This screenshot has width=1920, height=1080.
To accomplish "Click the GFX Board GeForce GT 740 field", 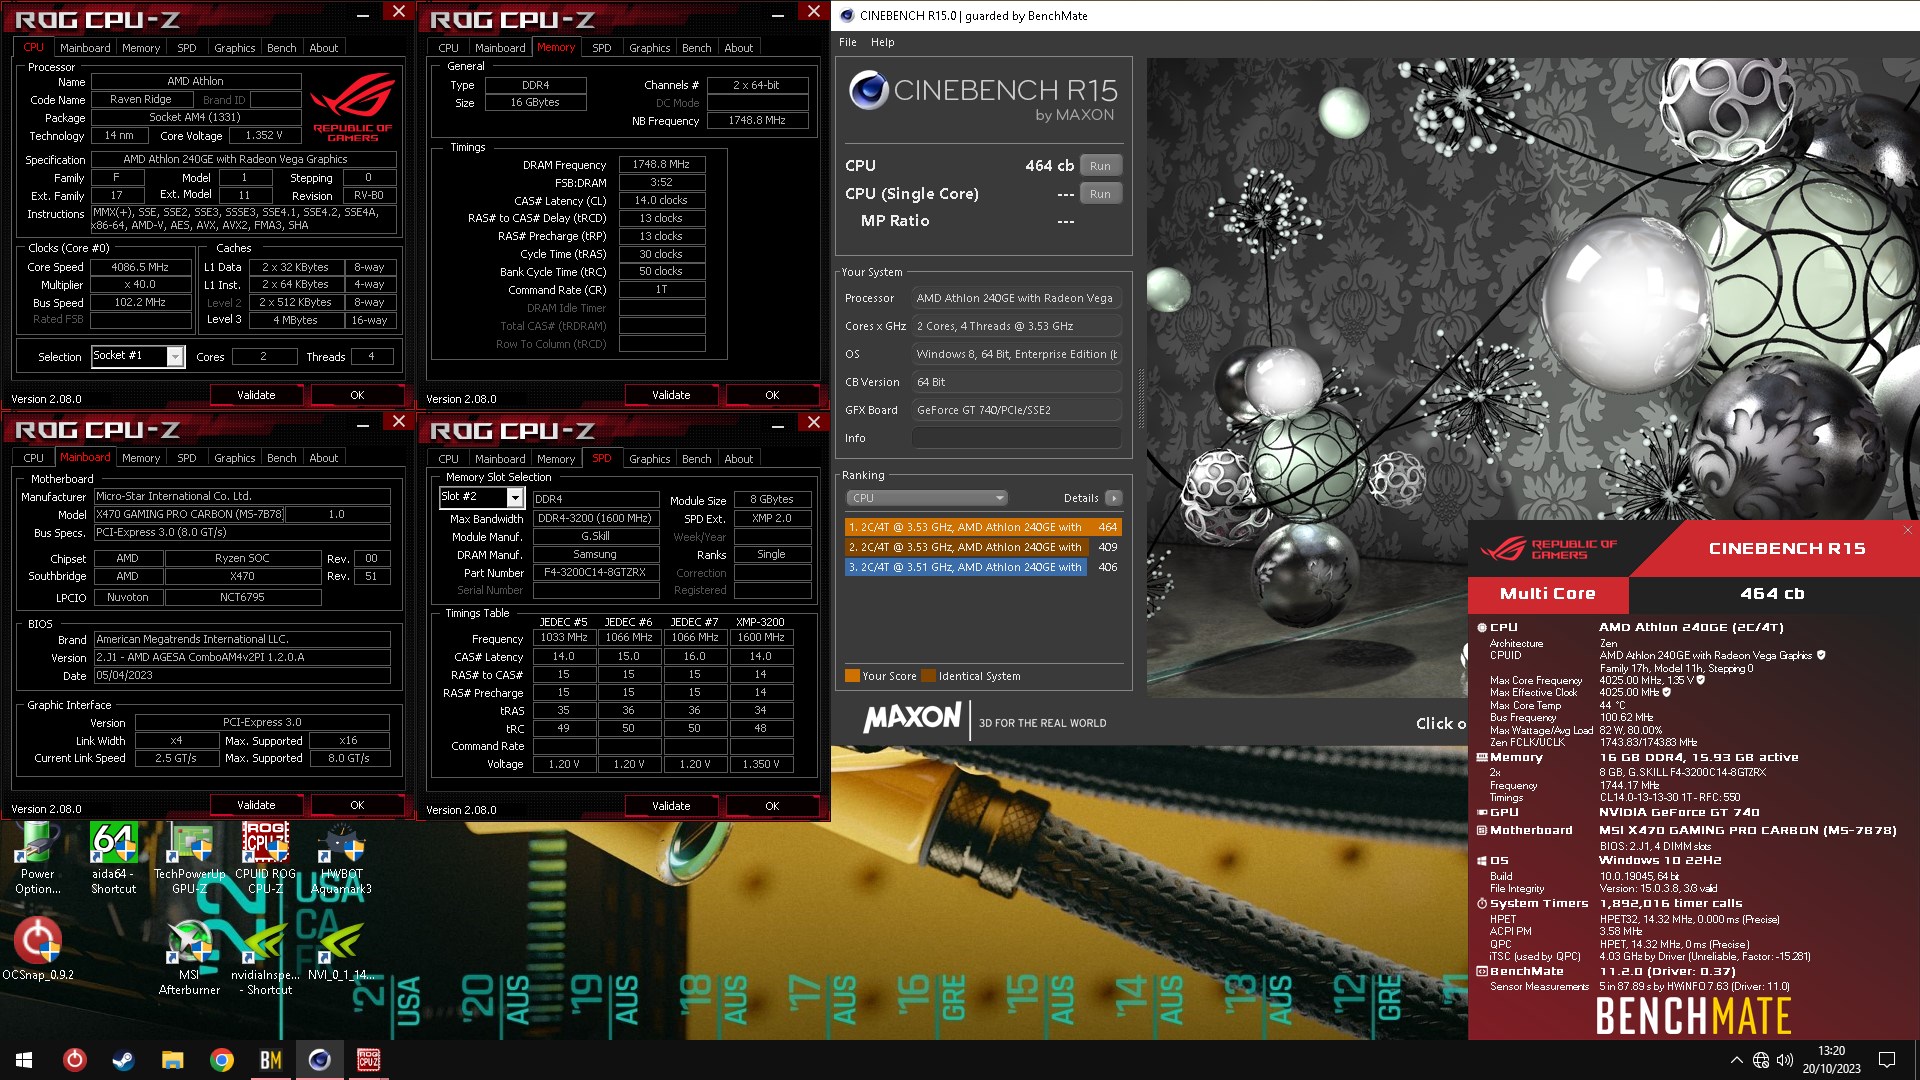I will tap(1016, 410).
